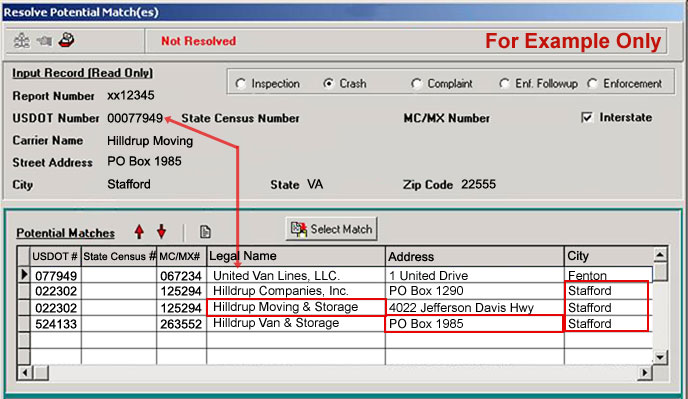This screenshot has height=399, width=688.
Task: Select the Hilldrup Van & Storage cell
Action: pos(296,324)
